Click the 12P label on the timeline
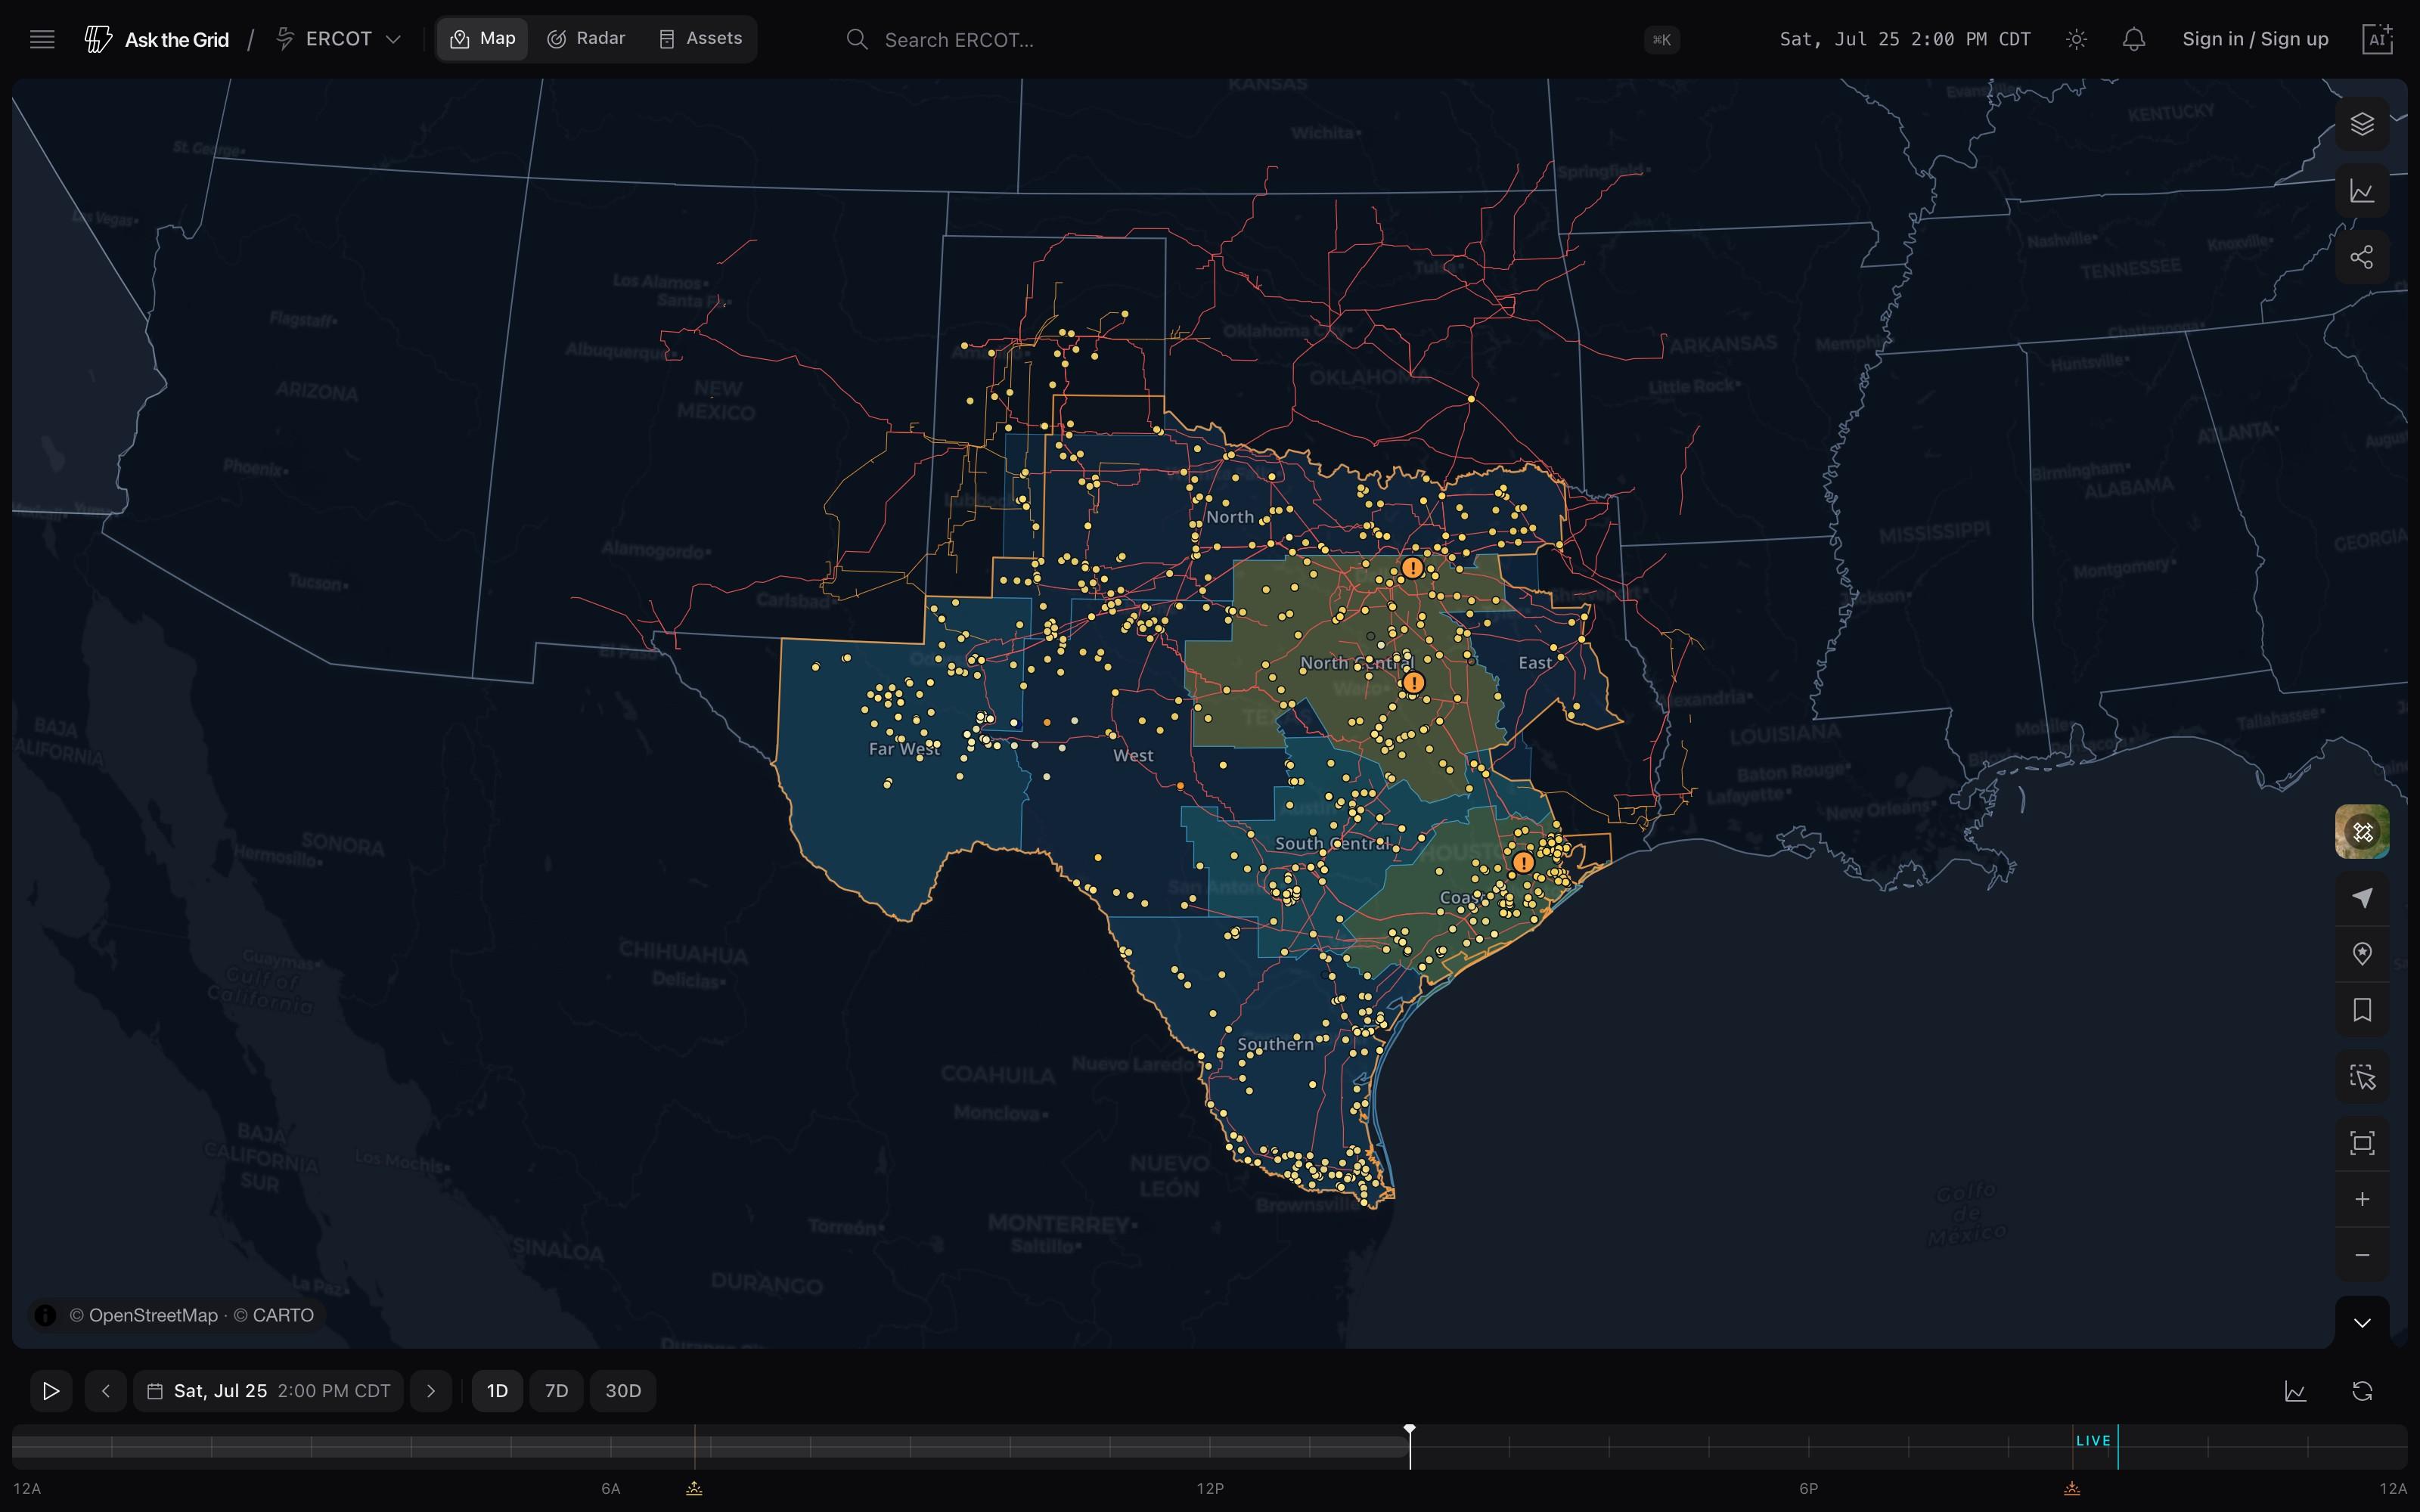This screenshot has width=2420, height=1512. (1210, 1489)
